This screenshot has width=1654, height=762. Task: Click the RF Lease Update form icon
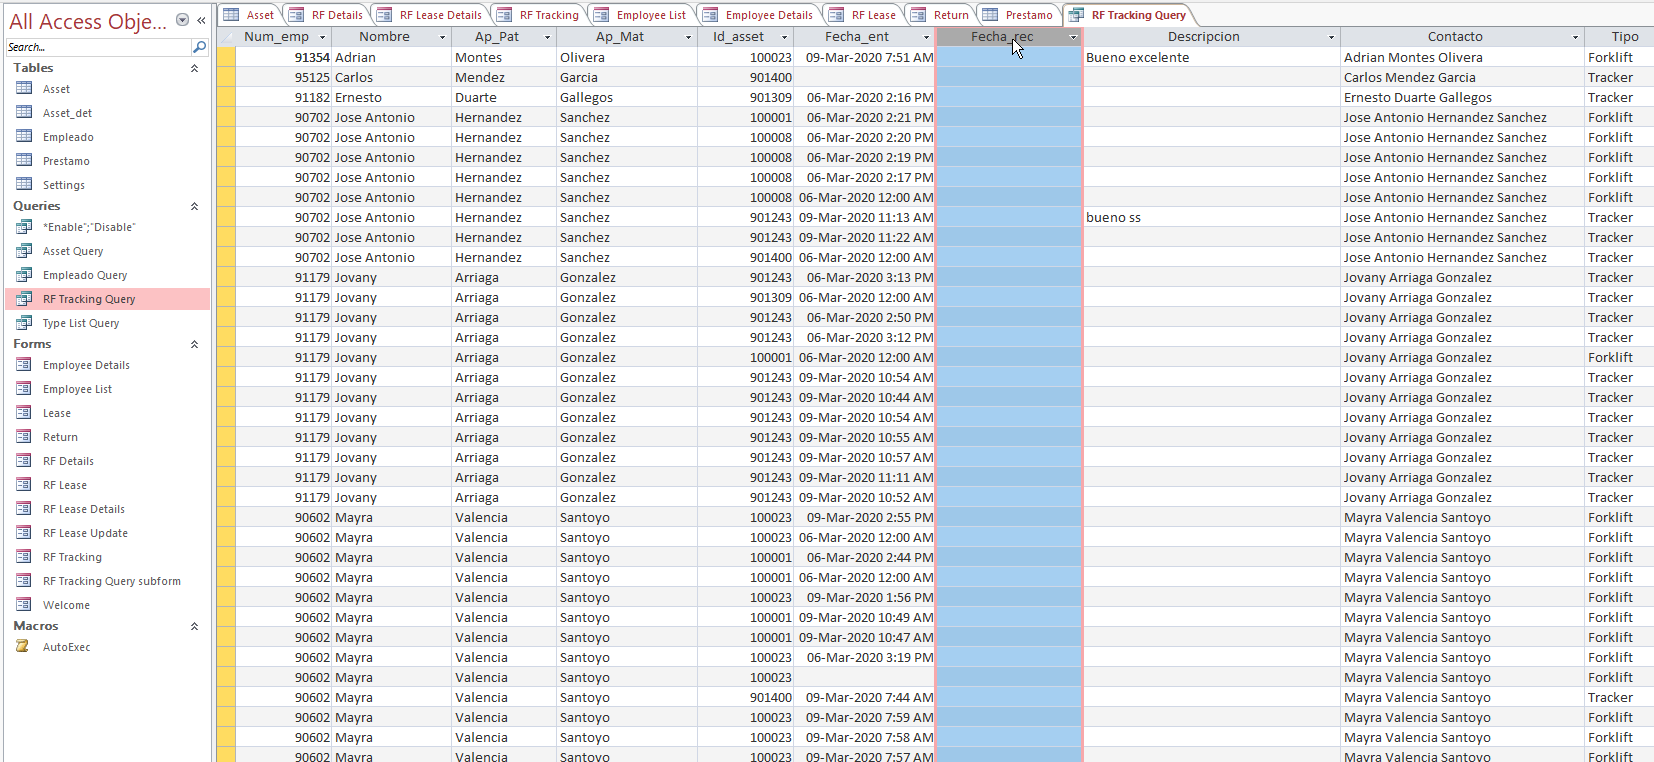[24, 532]
